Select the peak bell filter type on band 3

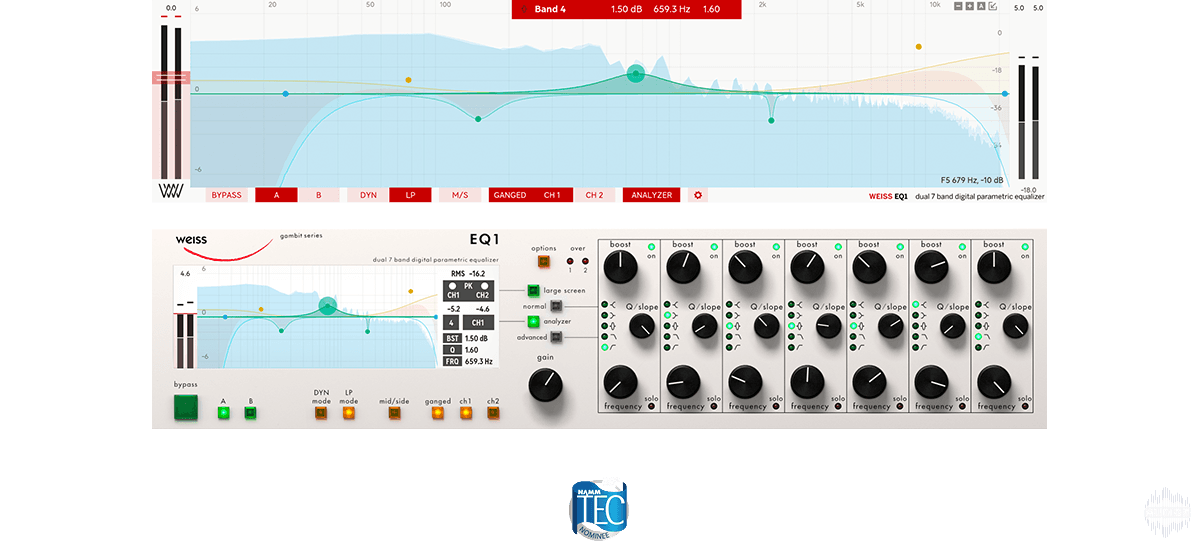[729, 326]
